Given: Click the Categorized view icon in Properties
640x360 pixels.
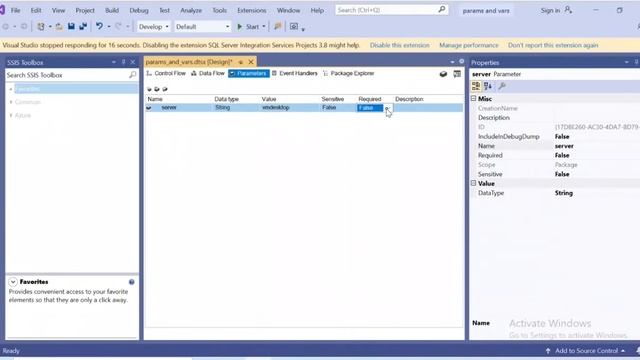Looking at the screenshot, I should click(x=476, y=86).
